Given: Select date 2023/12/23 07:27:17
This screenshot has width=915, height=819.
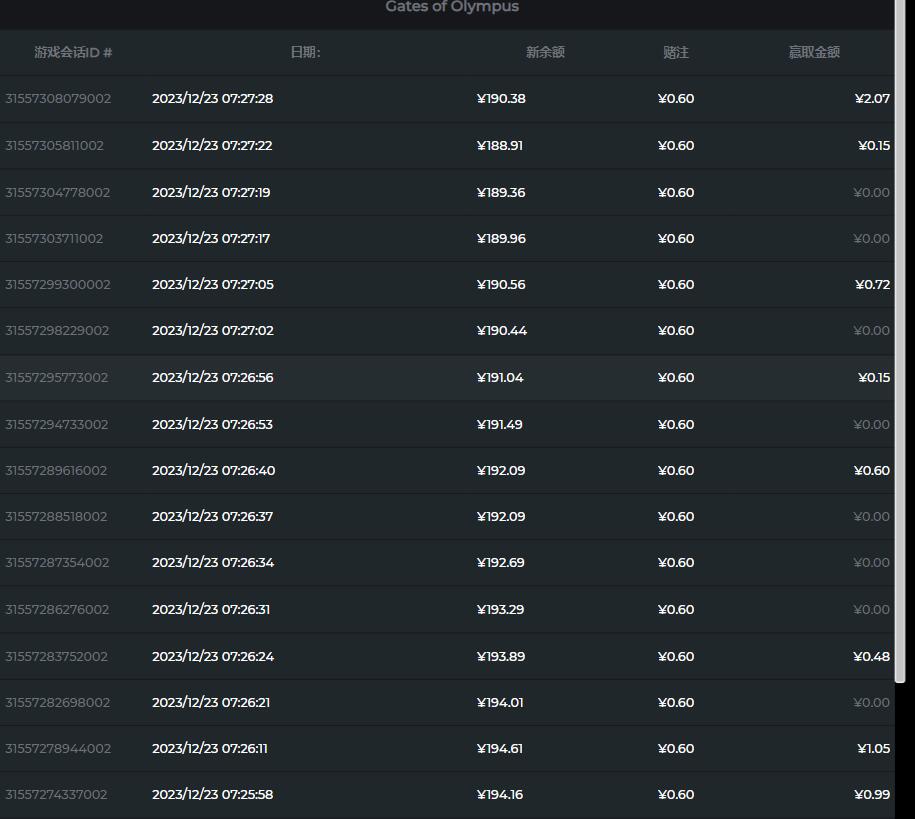Looking at the screenshot, I should (211, 239).
